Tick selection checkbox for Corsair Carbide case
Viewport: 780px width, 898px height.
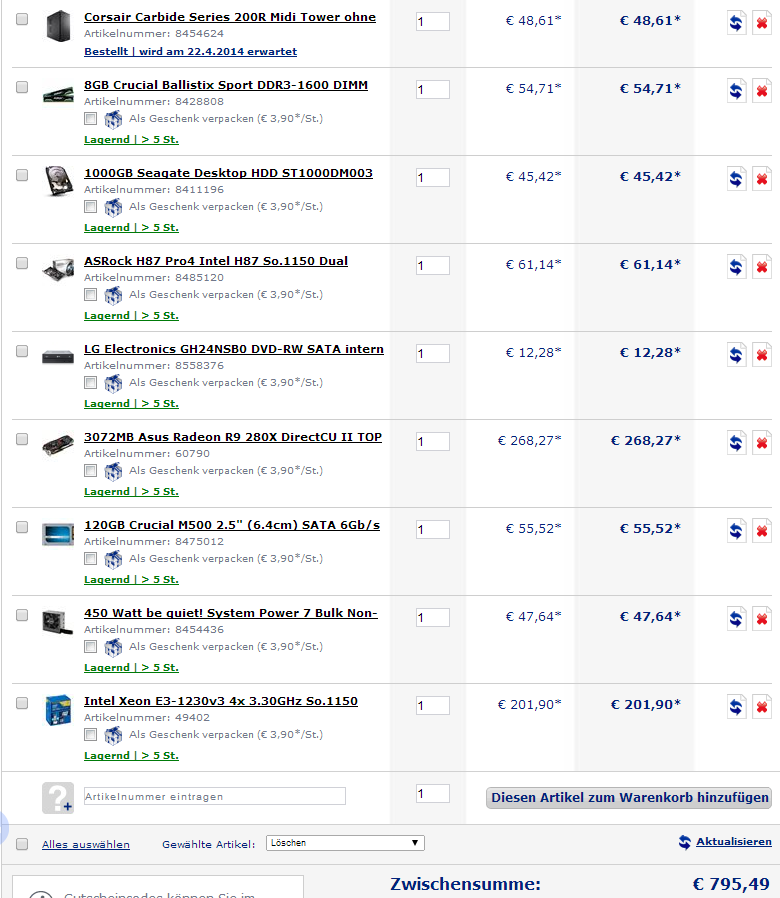coord(22,19)
